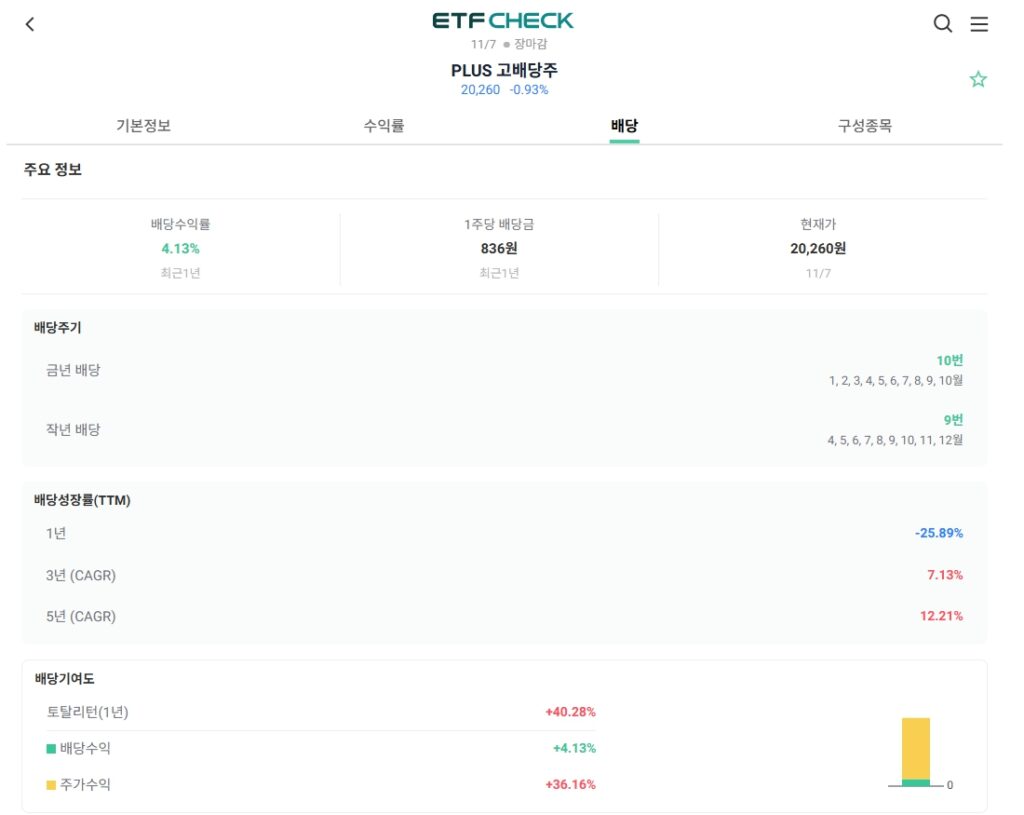
Task: Click months list 1, 2, 3, 4, 5, 6, 7, 8, 9, 10월
Action: coord(895,380)
